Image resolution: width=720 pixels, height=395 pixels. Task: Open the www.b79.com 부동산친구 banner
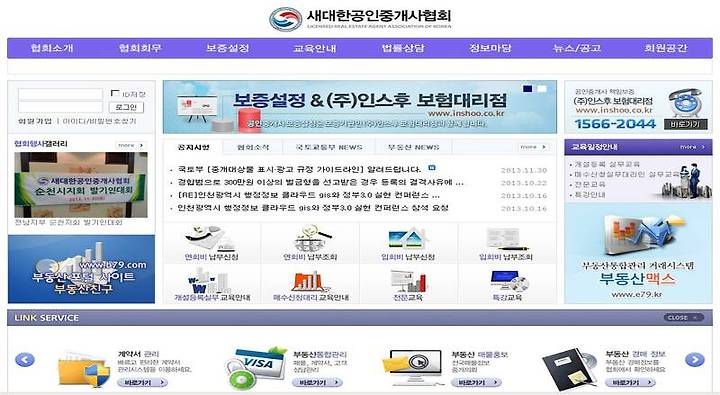click(x=81, y=269)
